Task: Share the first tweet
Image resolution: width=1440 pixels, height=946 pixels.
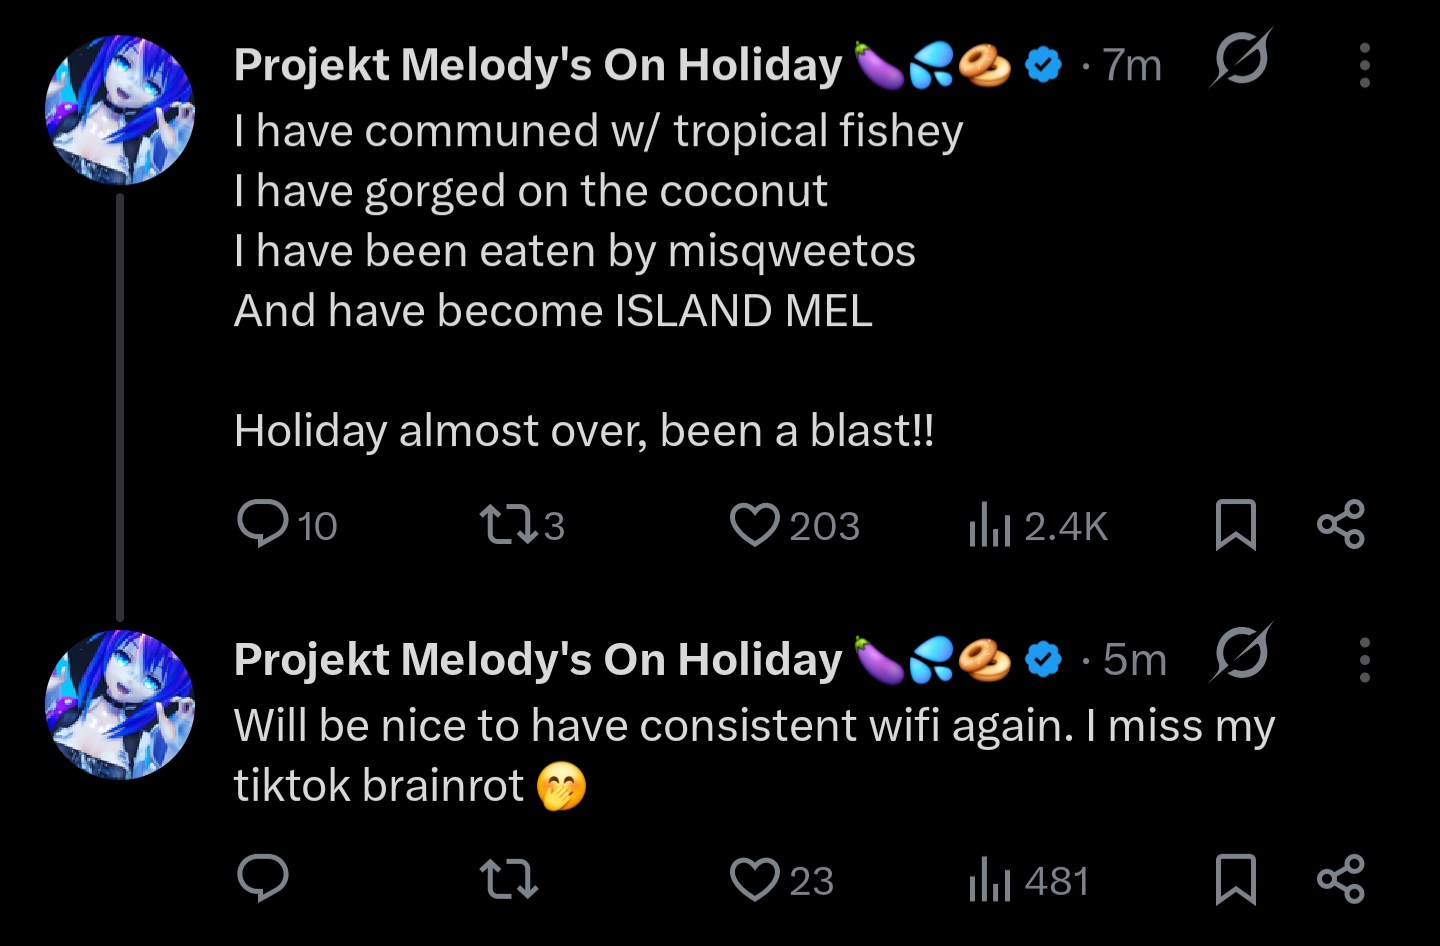Action: [x=1341, y=525]
